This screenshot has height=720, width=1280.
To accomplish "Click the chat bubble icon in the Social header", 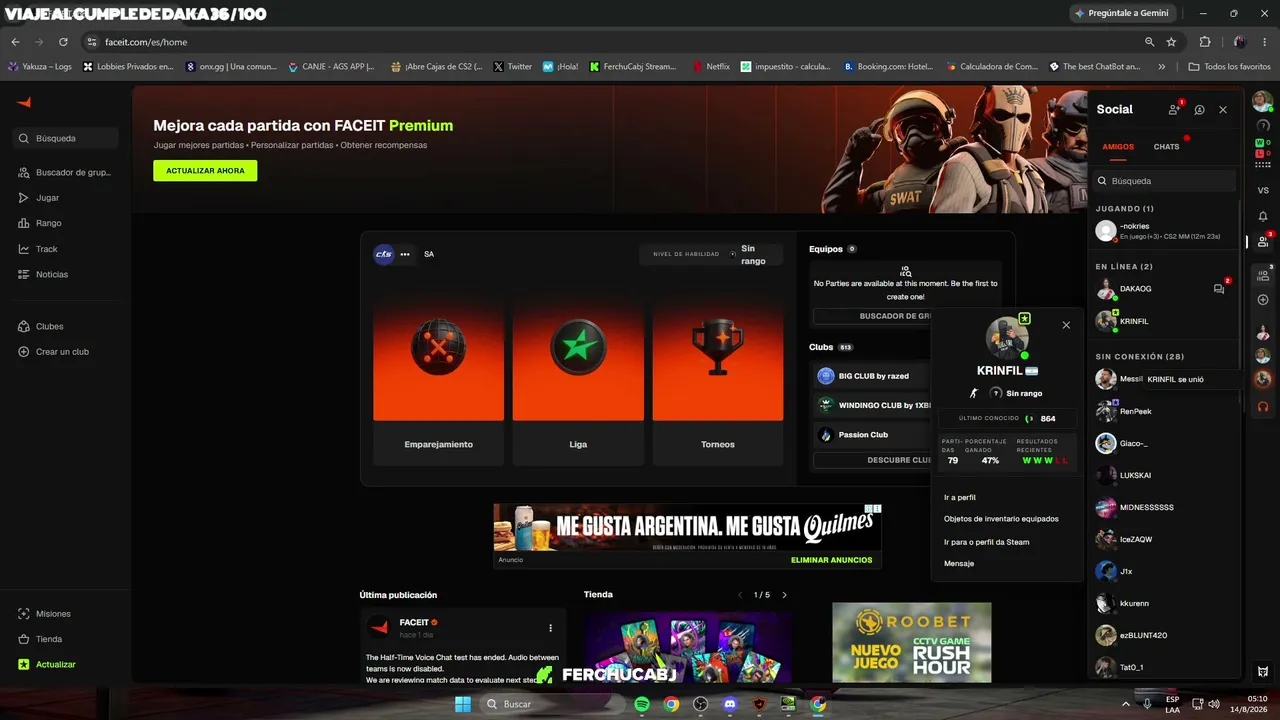I will (1199, 110).
